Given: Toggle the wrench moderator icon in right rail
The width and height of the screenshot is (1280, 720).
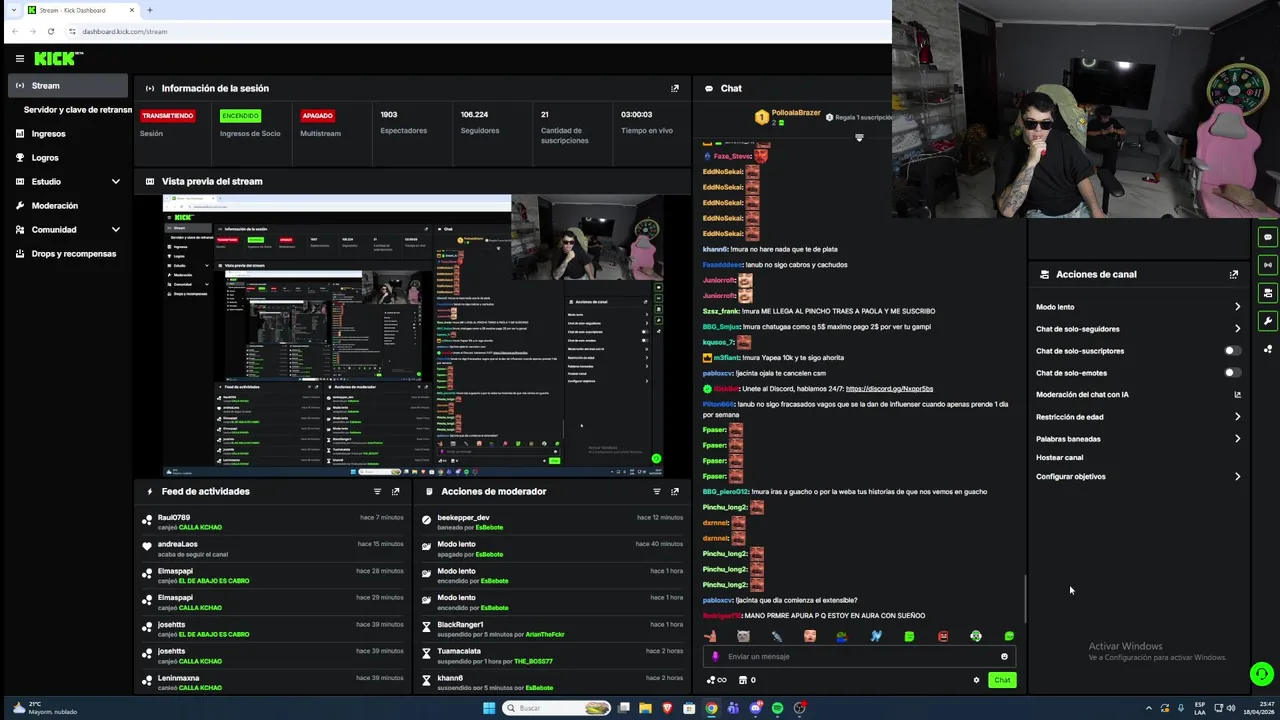Looking at the screenshot, I should [1268, 321].
